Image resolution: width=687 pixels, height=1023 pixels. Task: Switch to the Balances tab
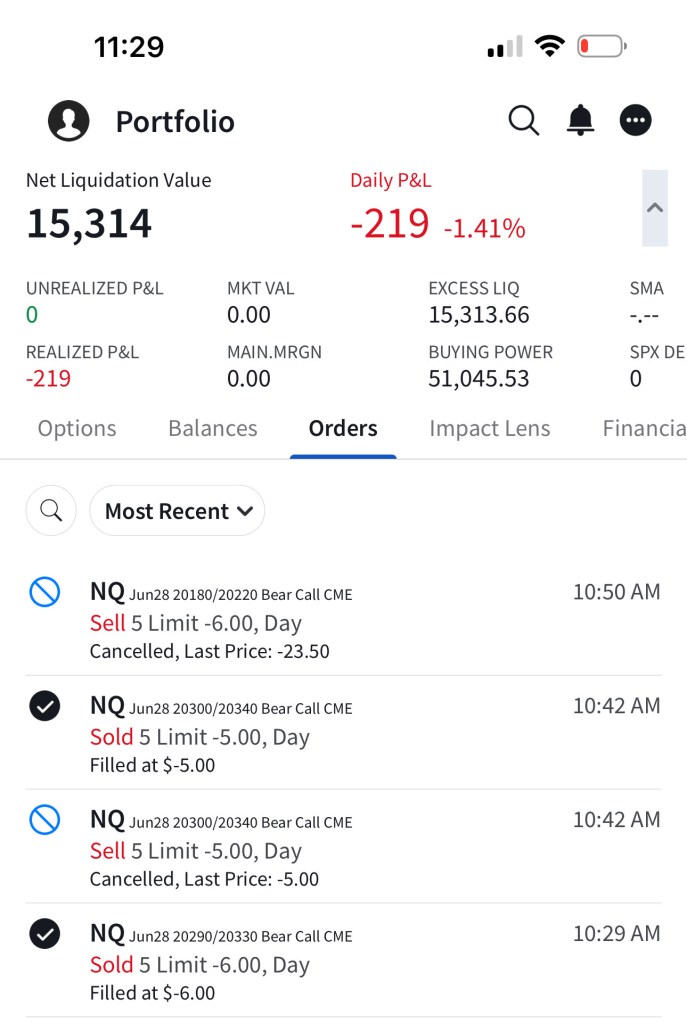(213, 429)
